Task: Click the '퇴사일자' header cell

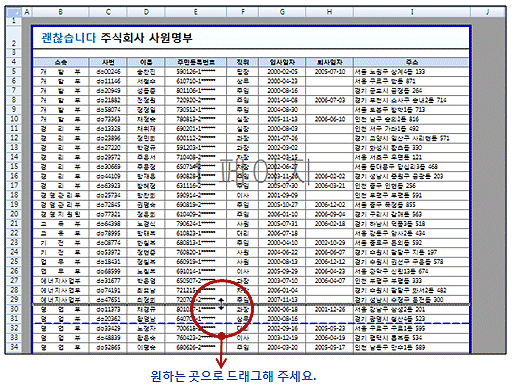Action: click(329, 62)
